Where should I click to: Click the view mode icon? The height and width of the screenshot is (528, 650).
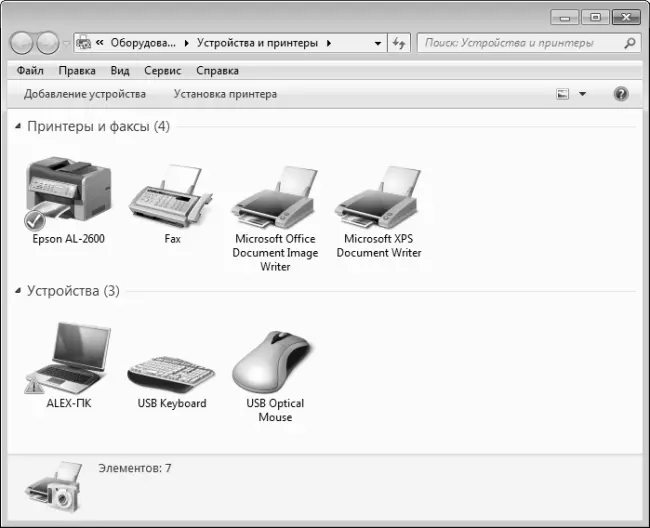(x=562, y=94)
